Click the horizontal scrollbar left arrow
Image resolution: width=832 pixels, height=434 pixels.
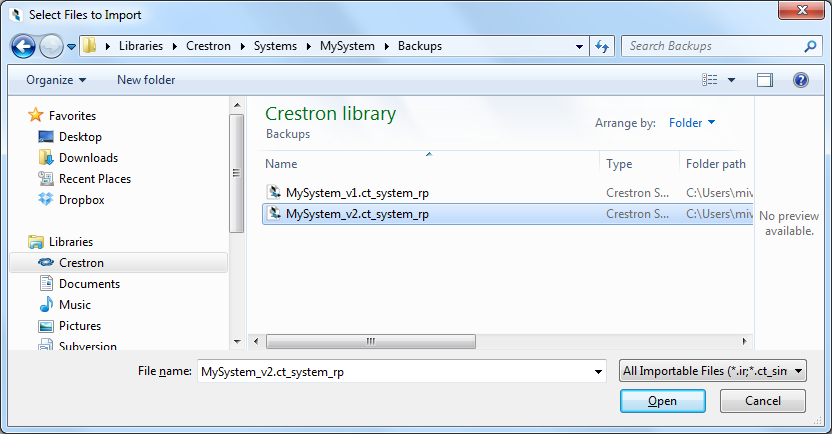tap(256, 341)
